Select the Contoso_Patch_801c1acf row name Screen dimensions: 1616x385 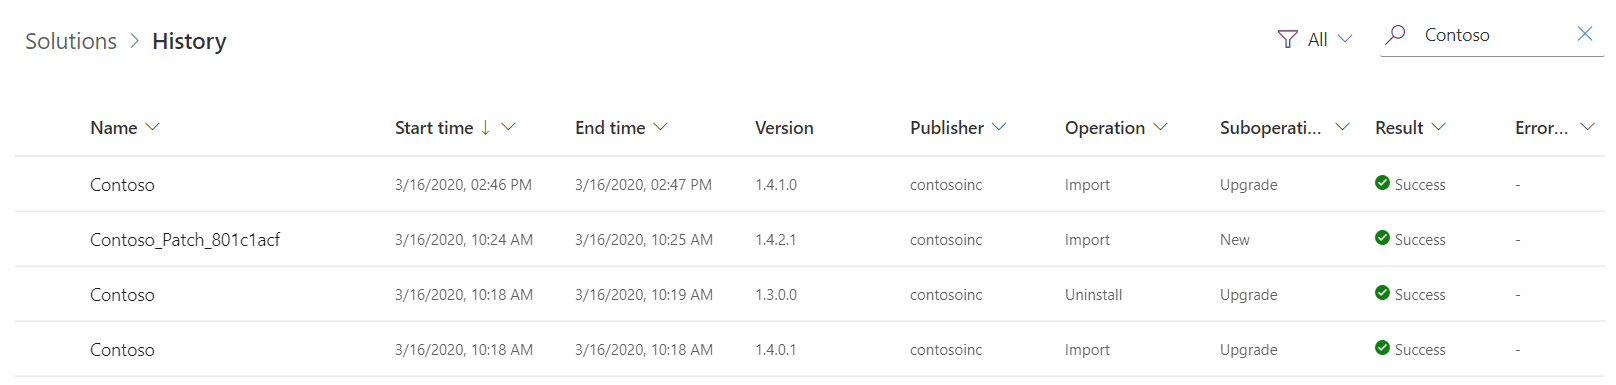point(185,239)
